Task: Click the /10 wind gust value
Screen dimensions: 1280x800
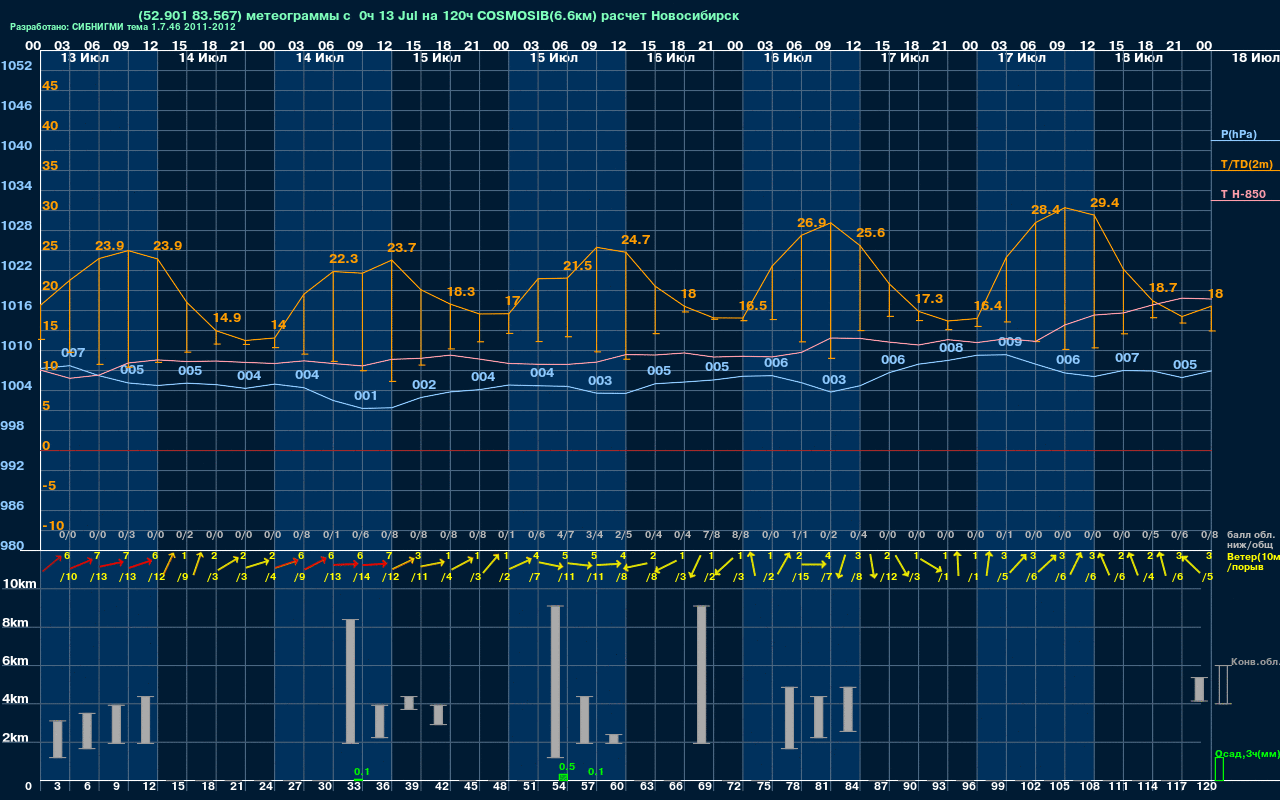Action: coord(68,577)
